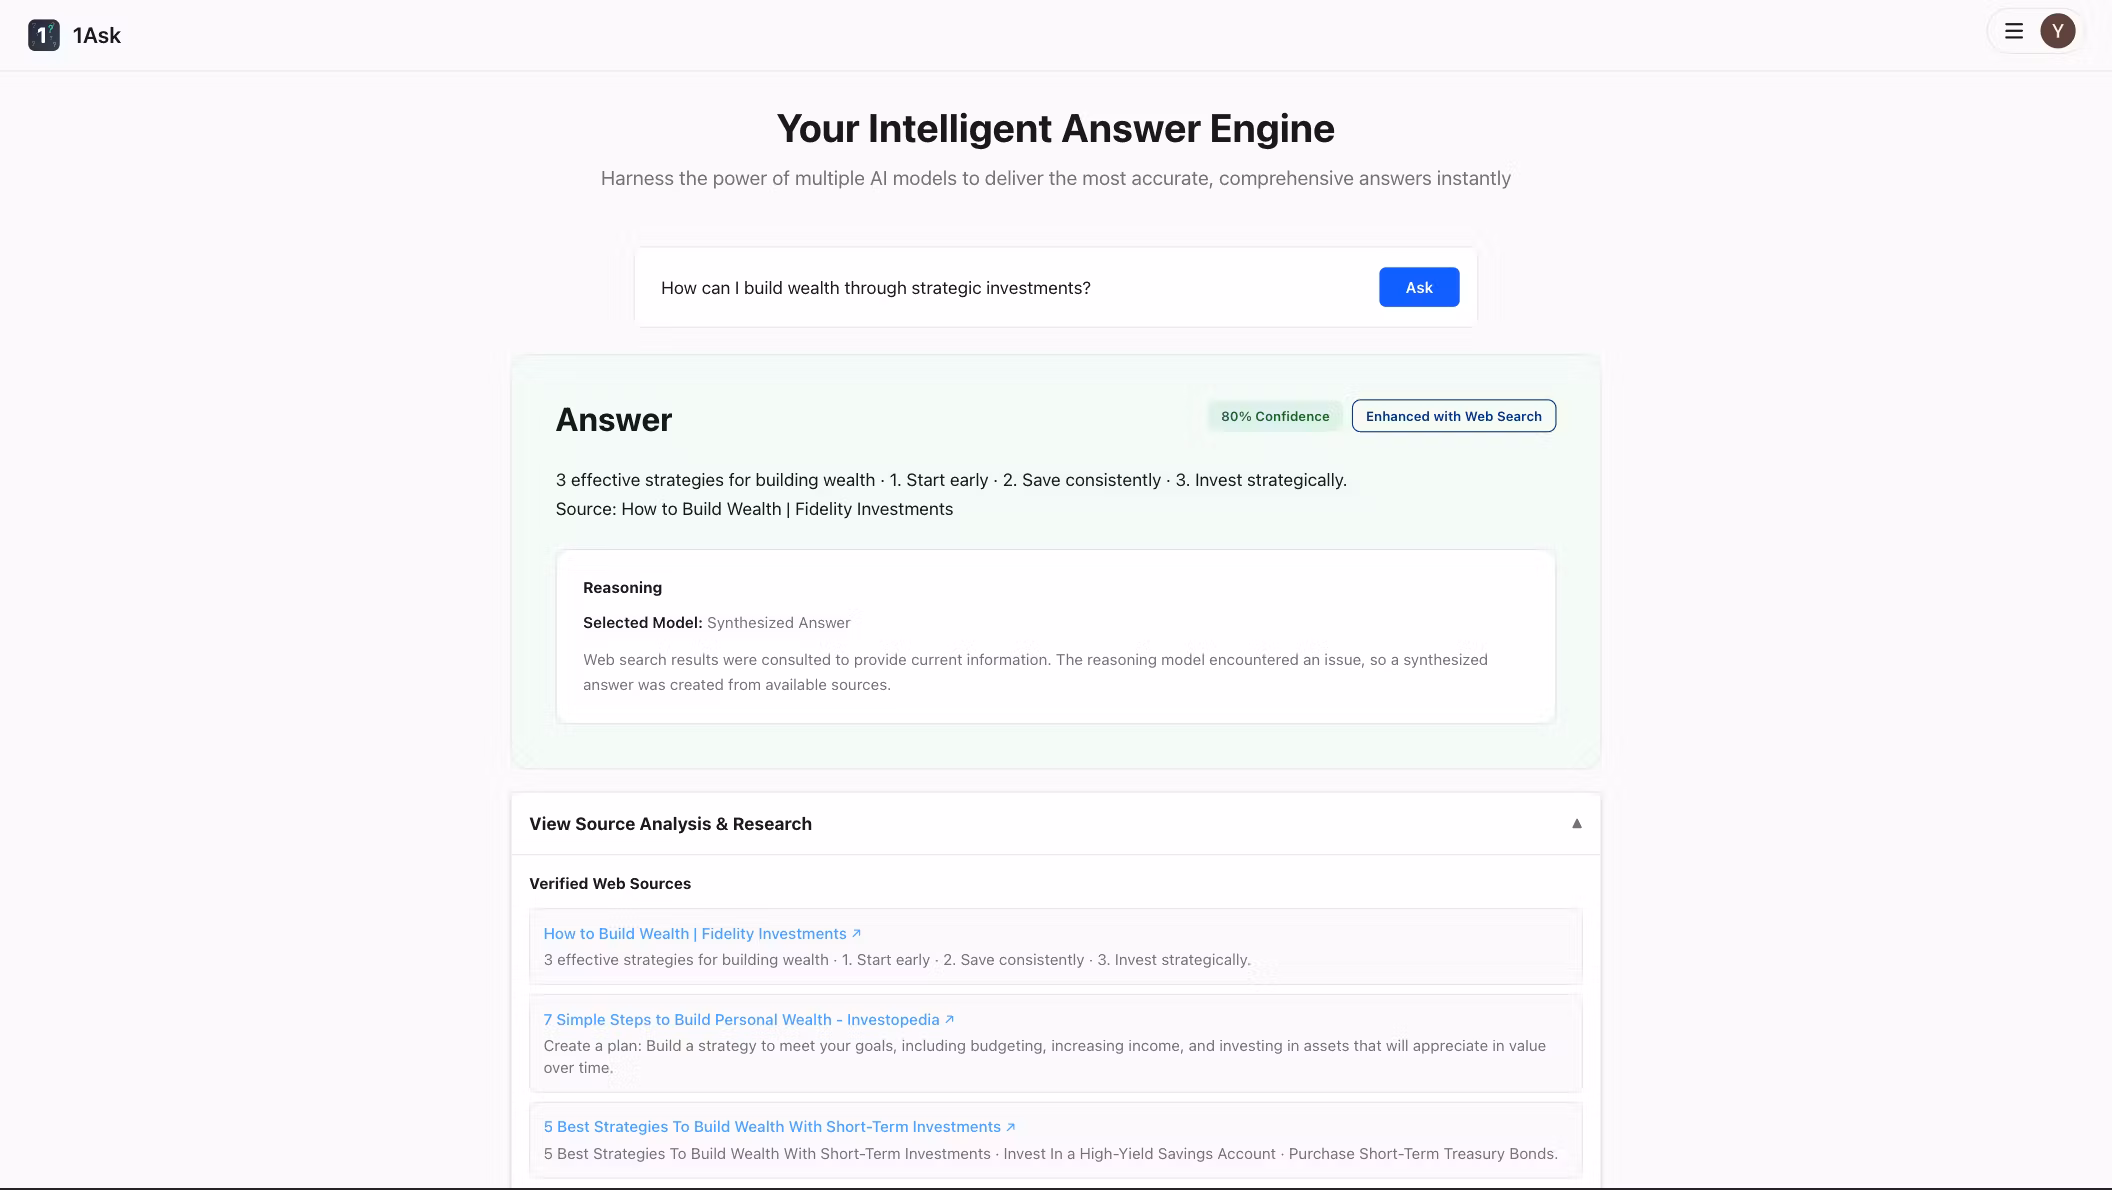Click the Verified Web Sources heading

(609, 883)
